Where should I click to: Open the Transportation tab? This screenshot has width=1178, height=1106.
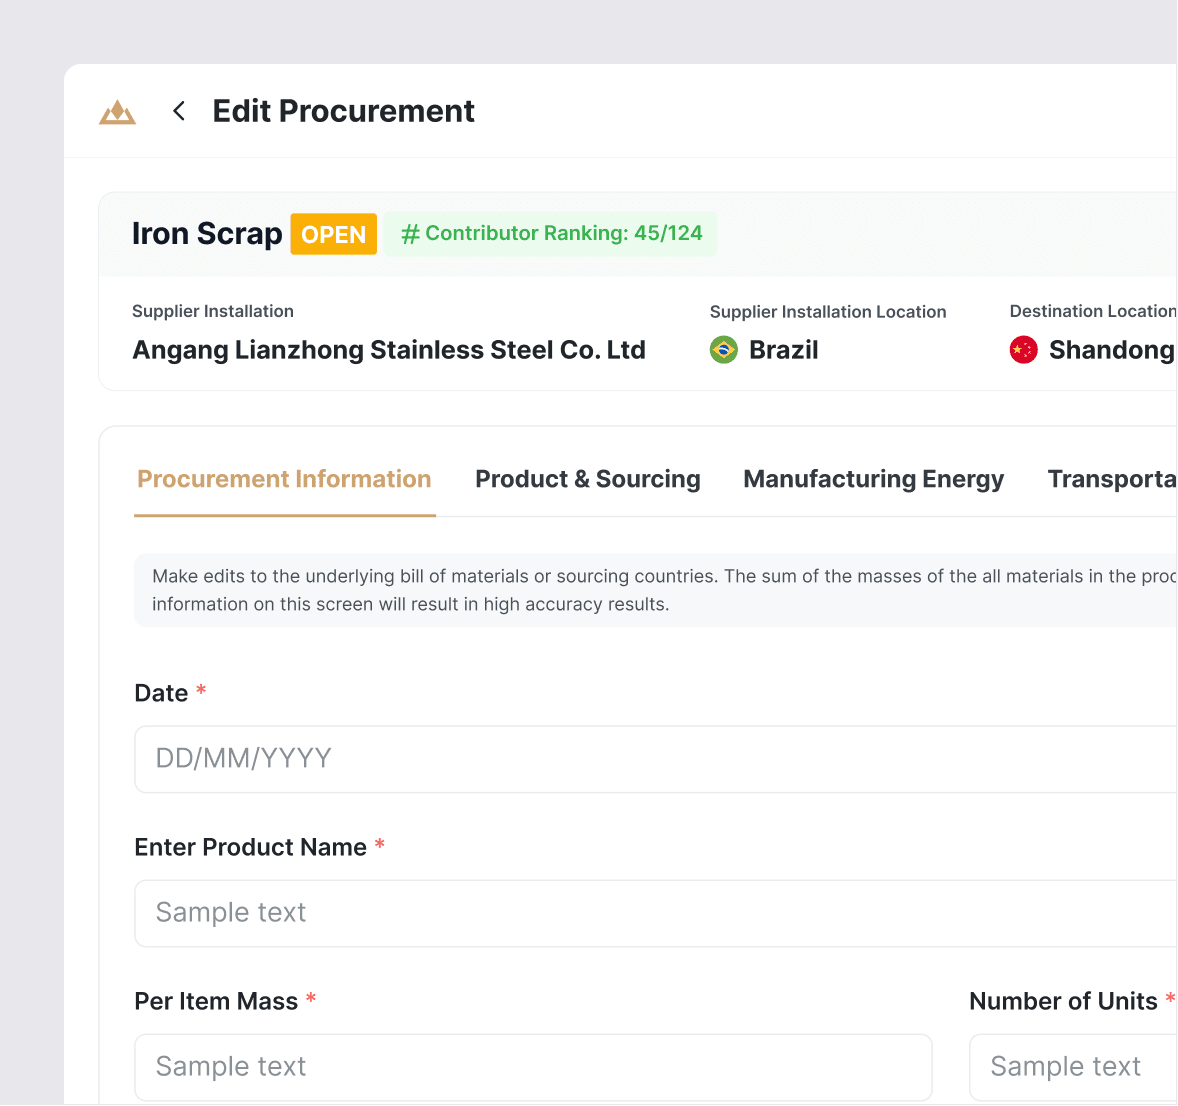point(1112,479)
